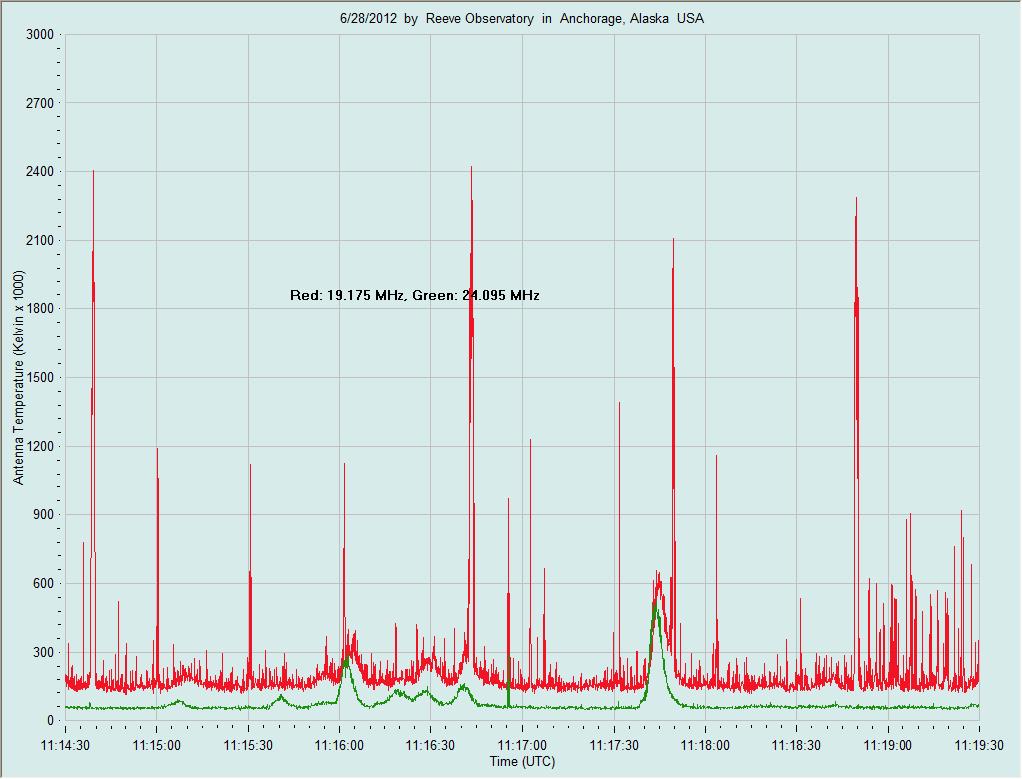Image resolution: width=1022 pixels, height=779 pixels.
Task: Click the y-axis tick label 600
Action: click(43, 583)
